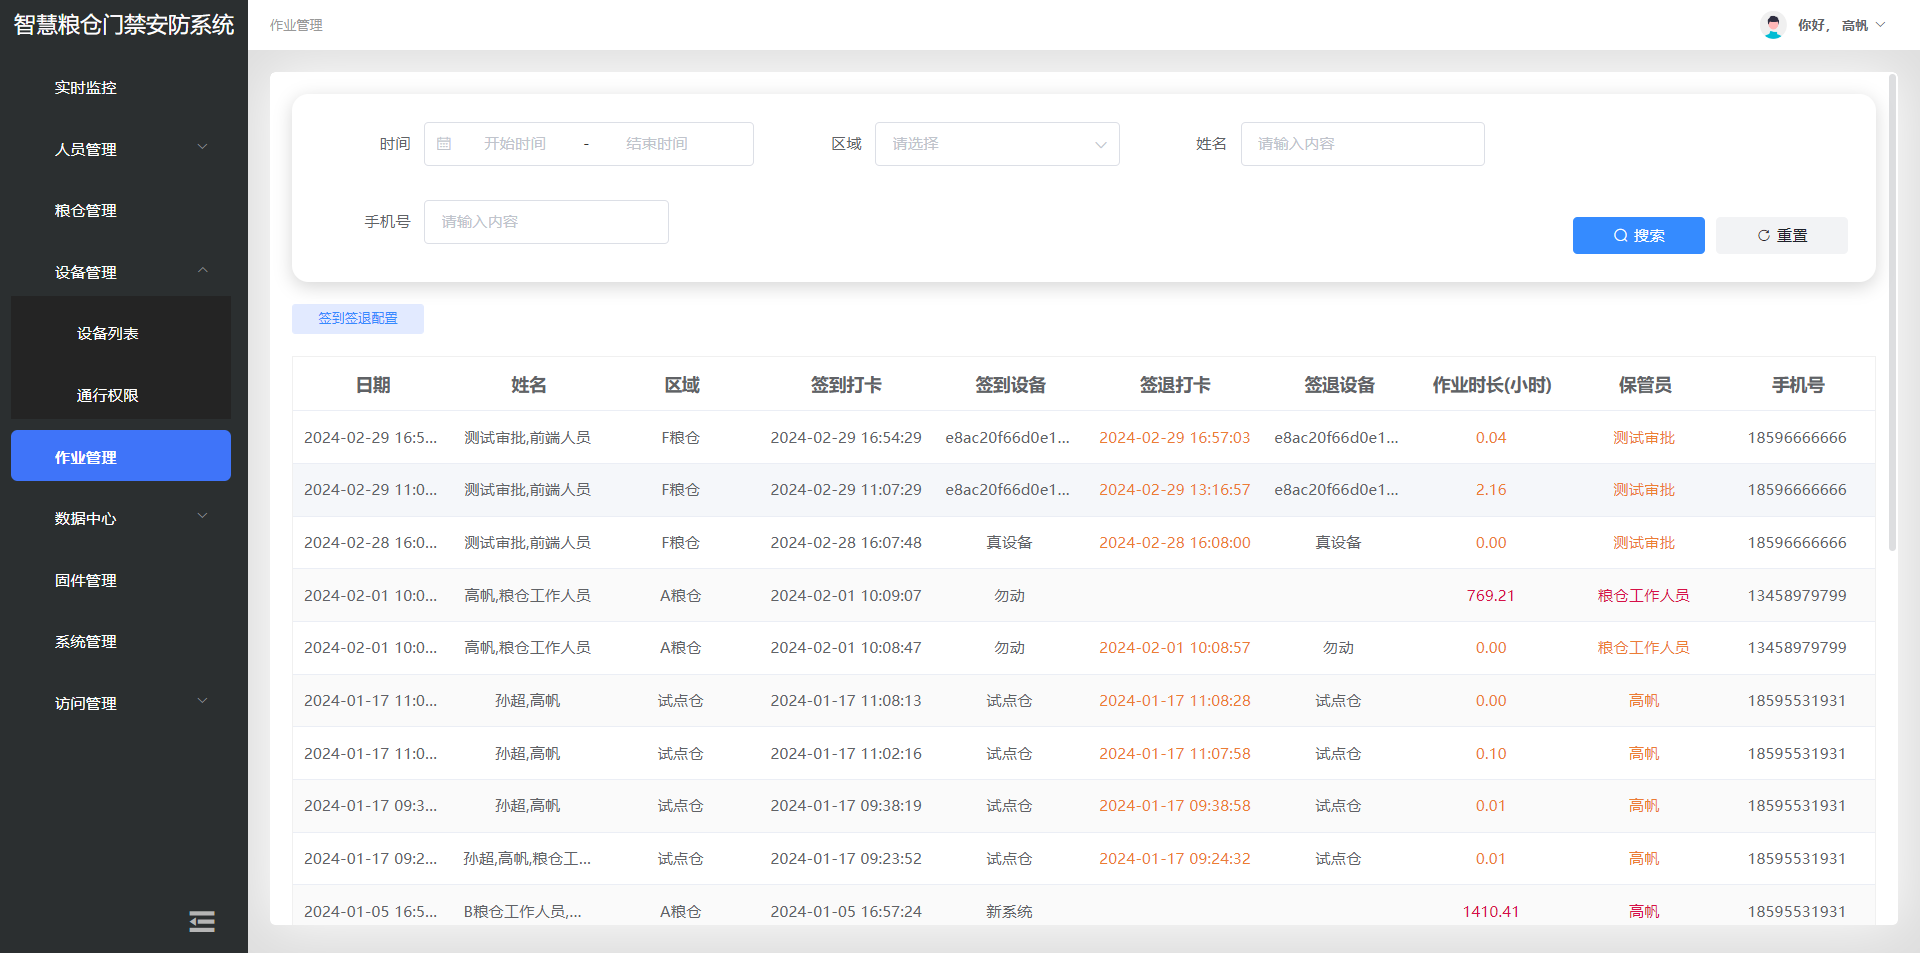Click the 2024-01-17 09:24:32 check-out time
Screen dimensions: 1920x953
coord(1174,859)
